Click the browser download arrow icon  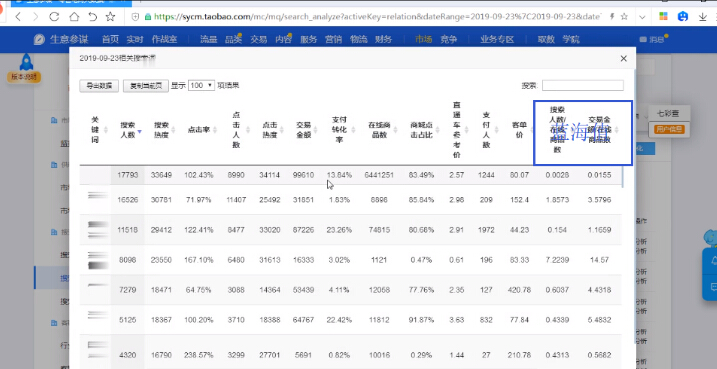click(x=703, y=17)
